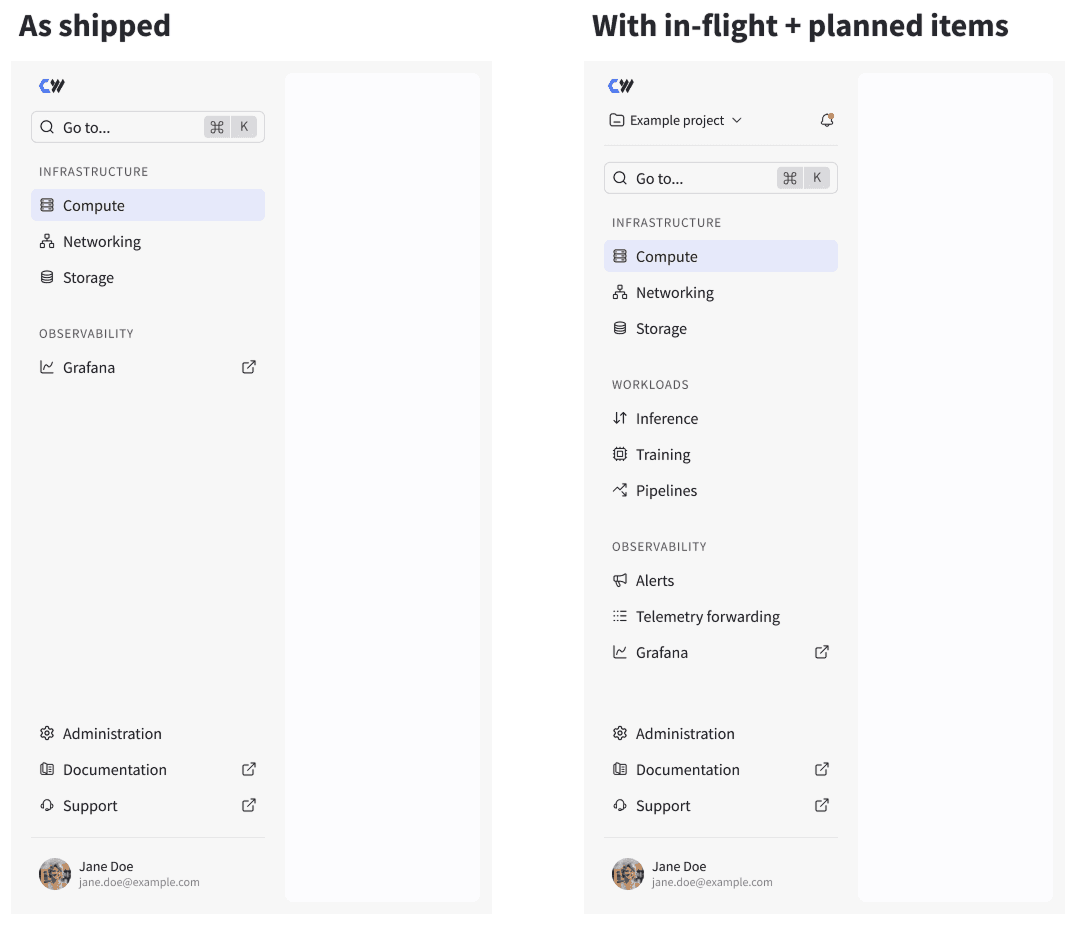This screenshot has height=928, width=1078.
Task: Select the Training gear icon
Action: (x=620, y=454)
